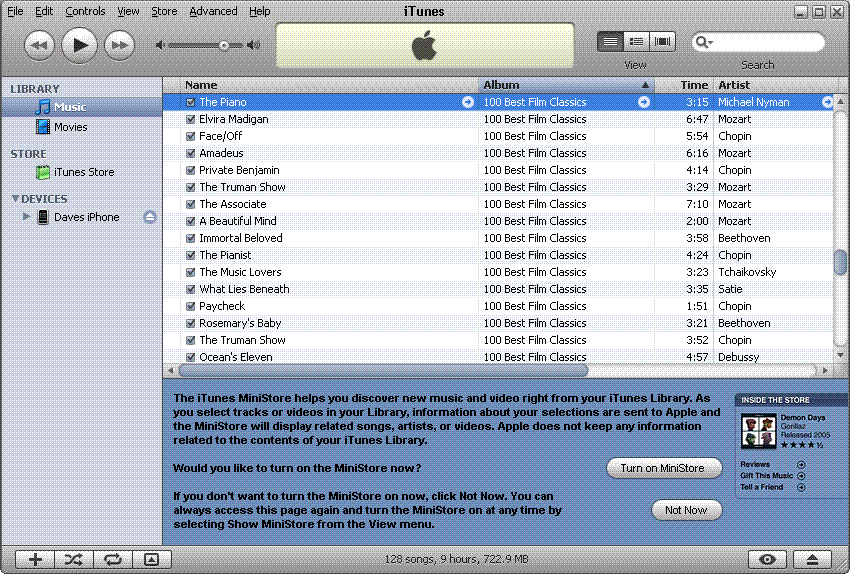
Task: Select the Ocean's Eleven track row
Action: click(498, 357)
